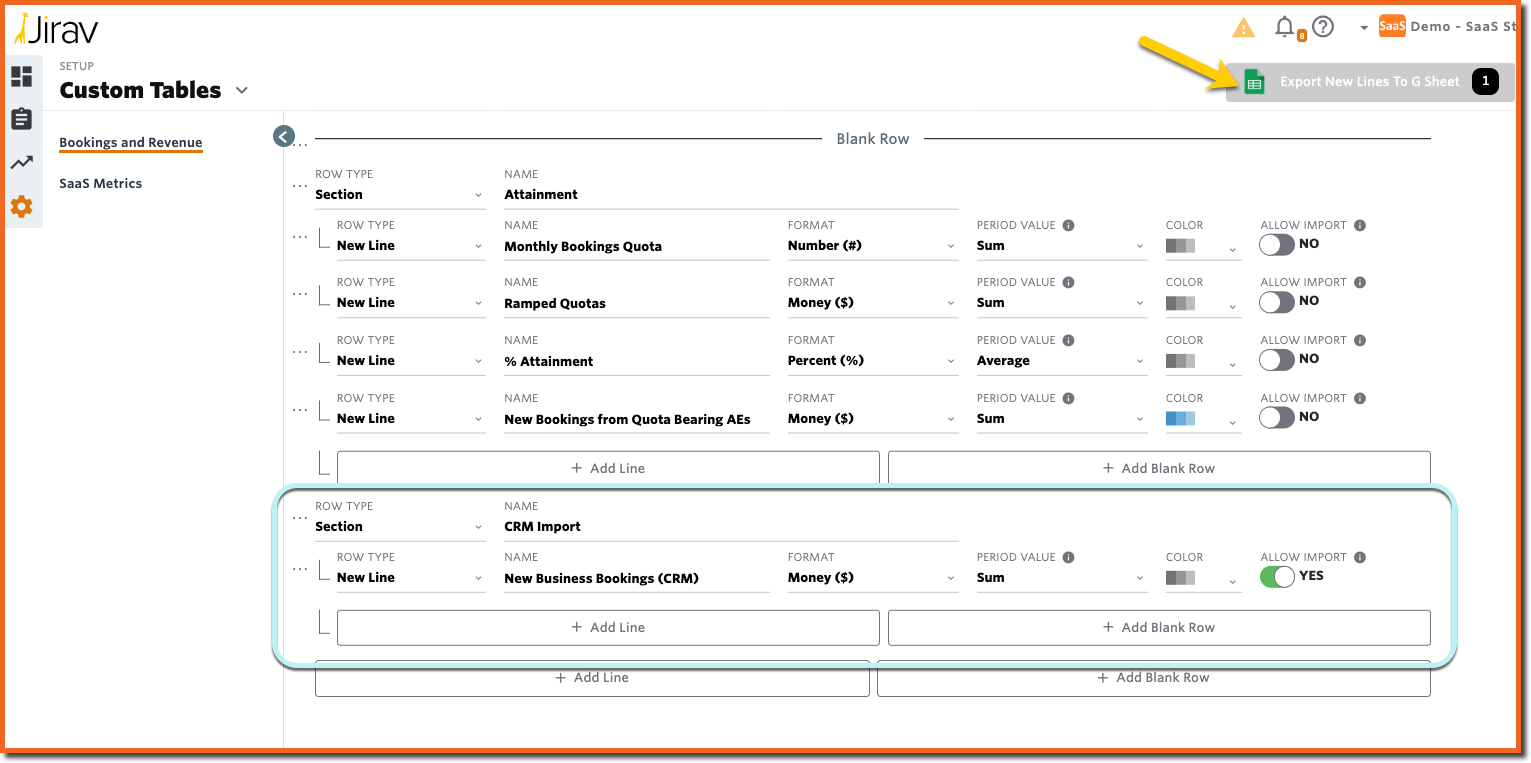Edit the New Business Bookings (CRM) name field

click(637, 578)
